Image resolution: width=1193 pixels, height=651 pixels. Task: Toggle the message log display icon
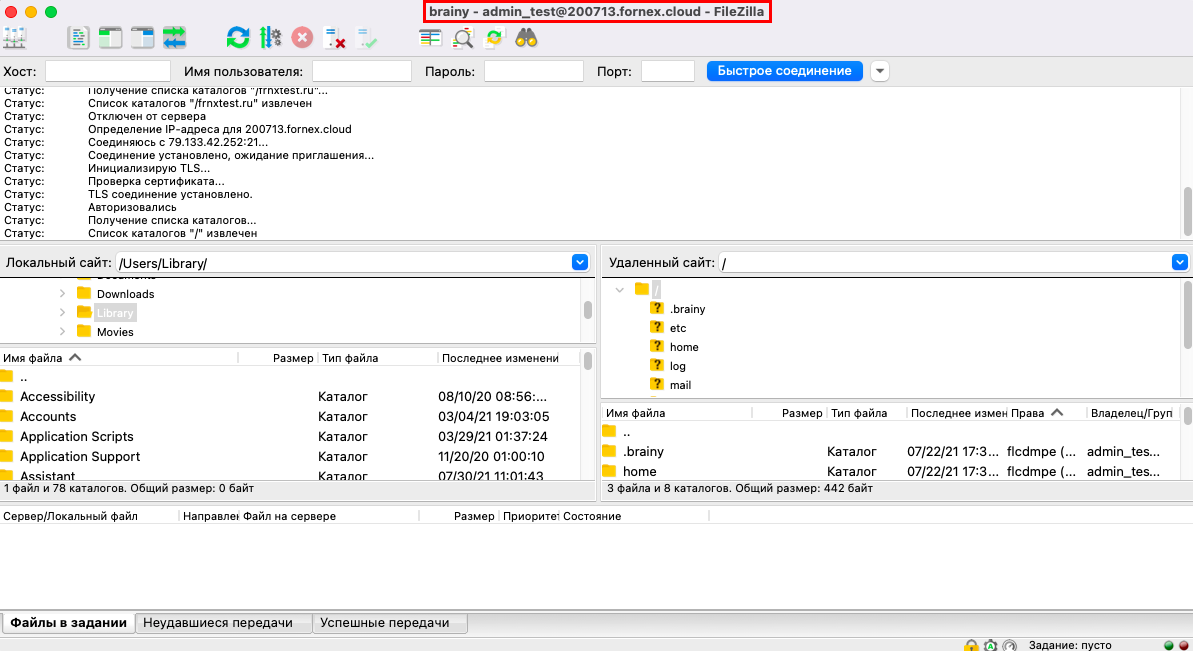[x=78, y=37]
